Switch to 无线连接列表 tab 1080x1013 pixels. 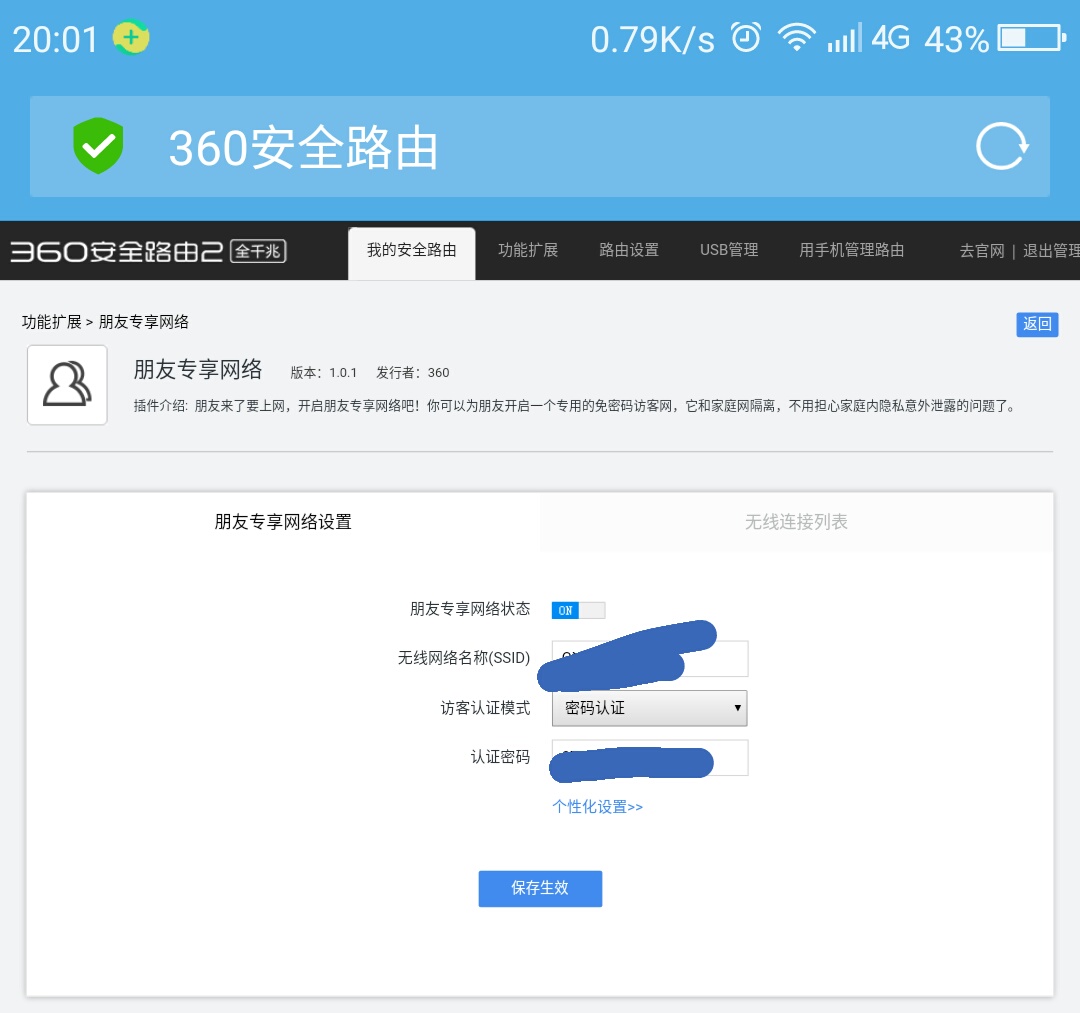tap(796, 522)
